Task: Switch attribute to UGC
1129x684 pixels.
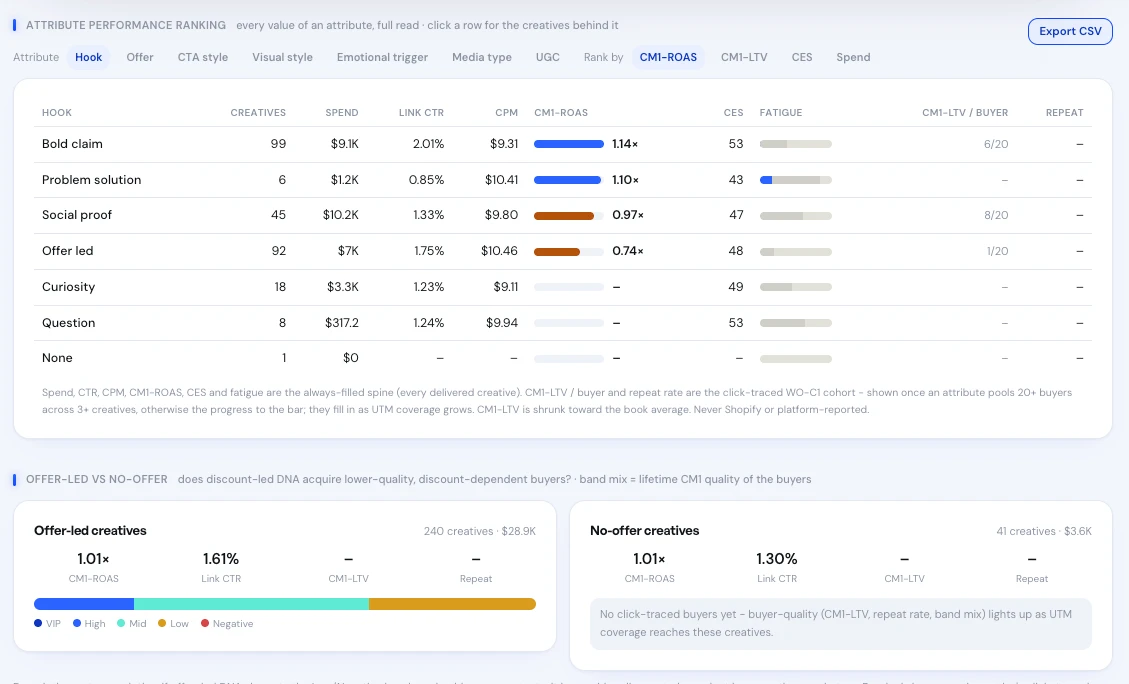Action: pyautogui.click(x=547, y=57)
